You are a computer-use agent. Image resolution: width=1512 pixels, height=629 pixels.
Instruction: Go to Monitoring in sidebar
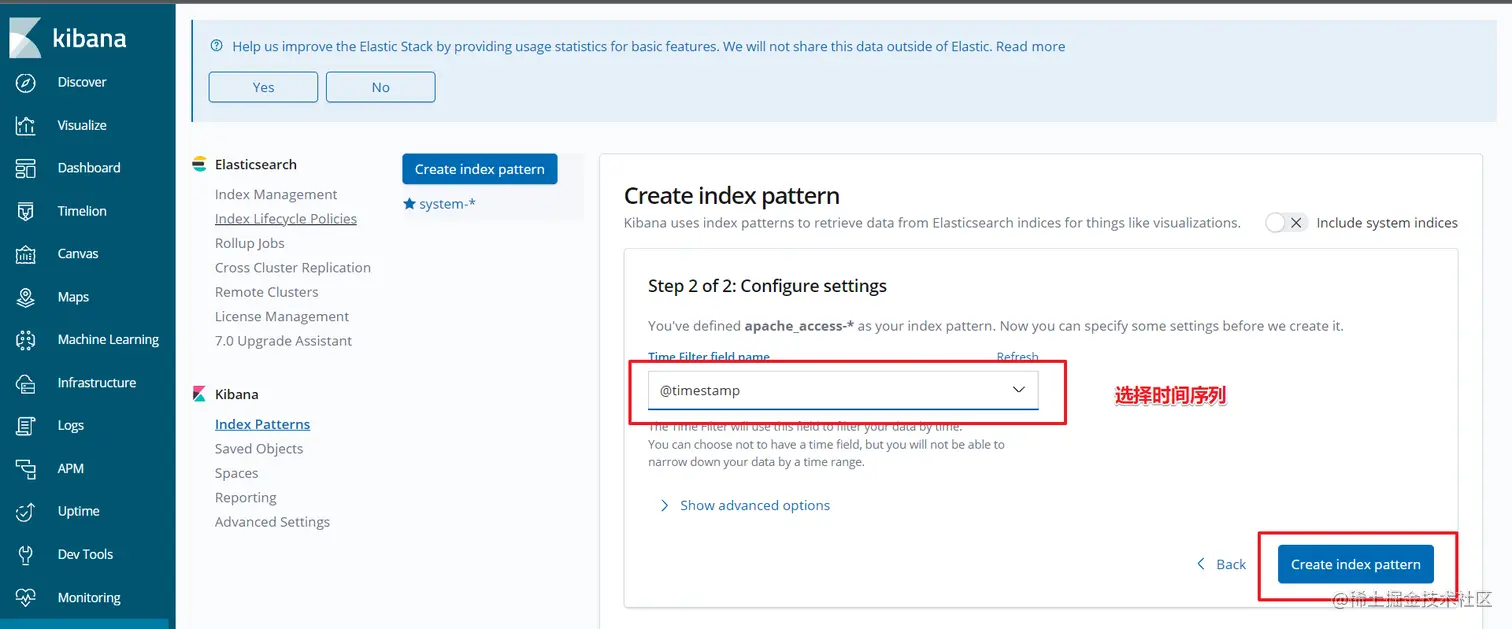coord(89,597)
